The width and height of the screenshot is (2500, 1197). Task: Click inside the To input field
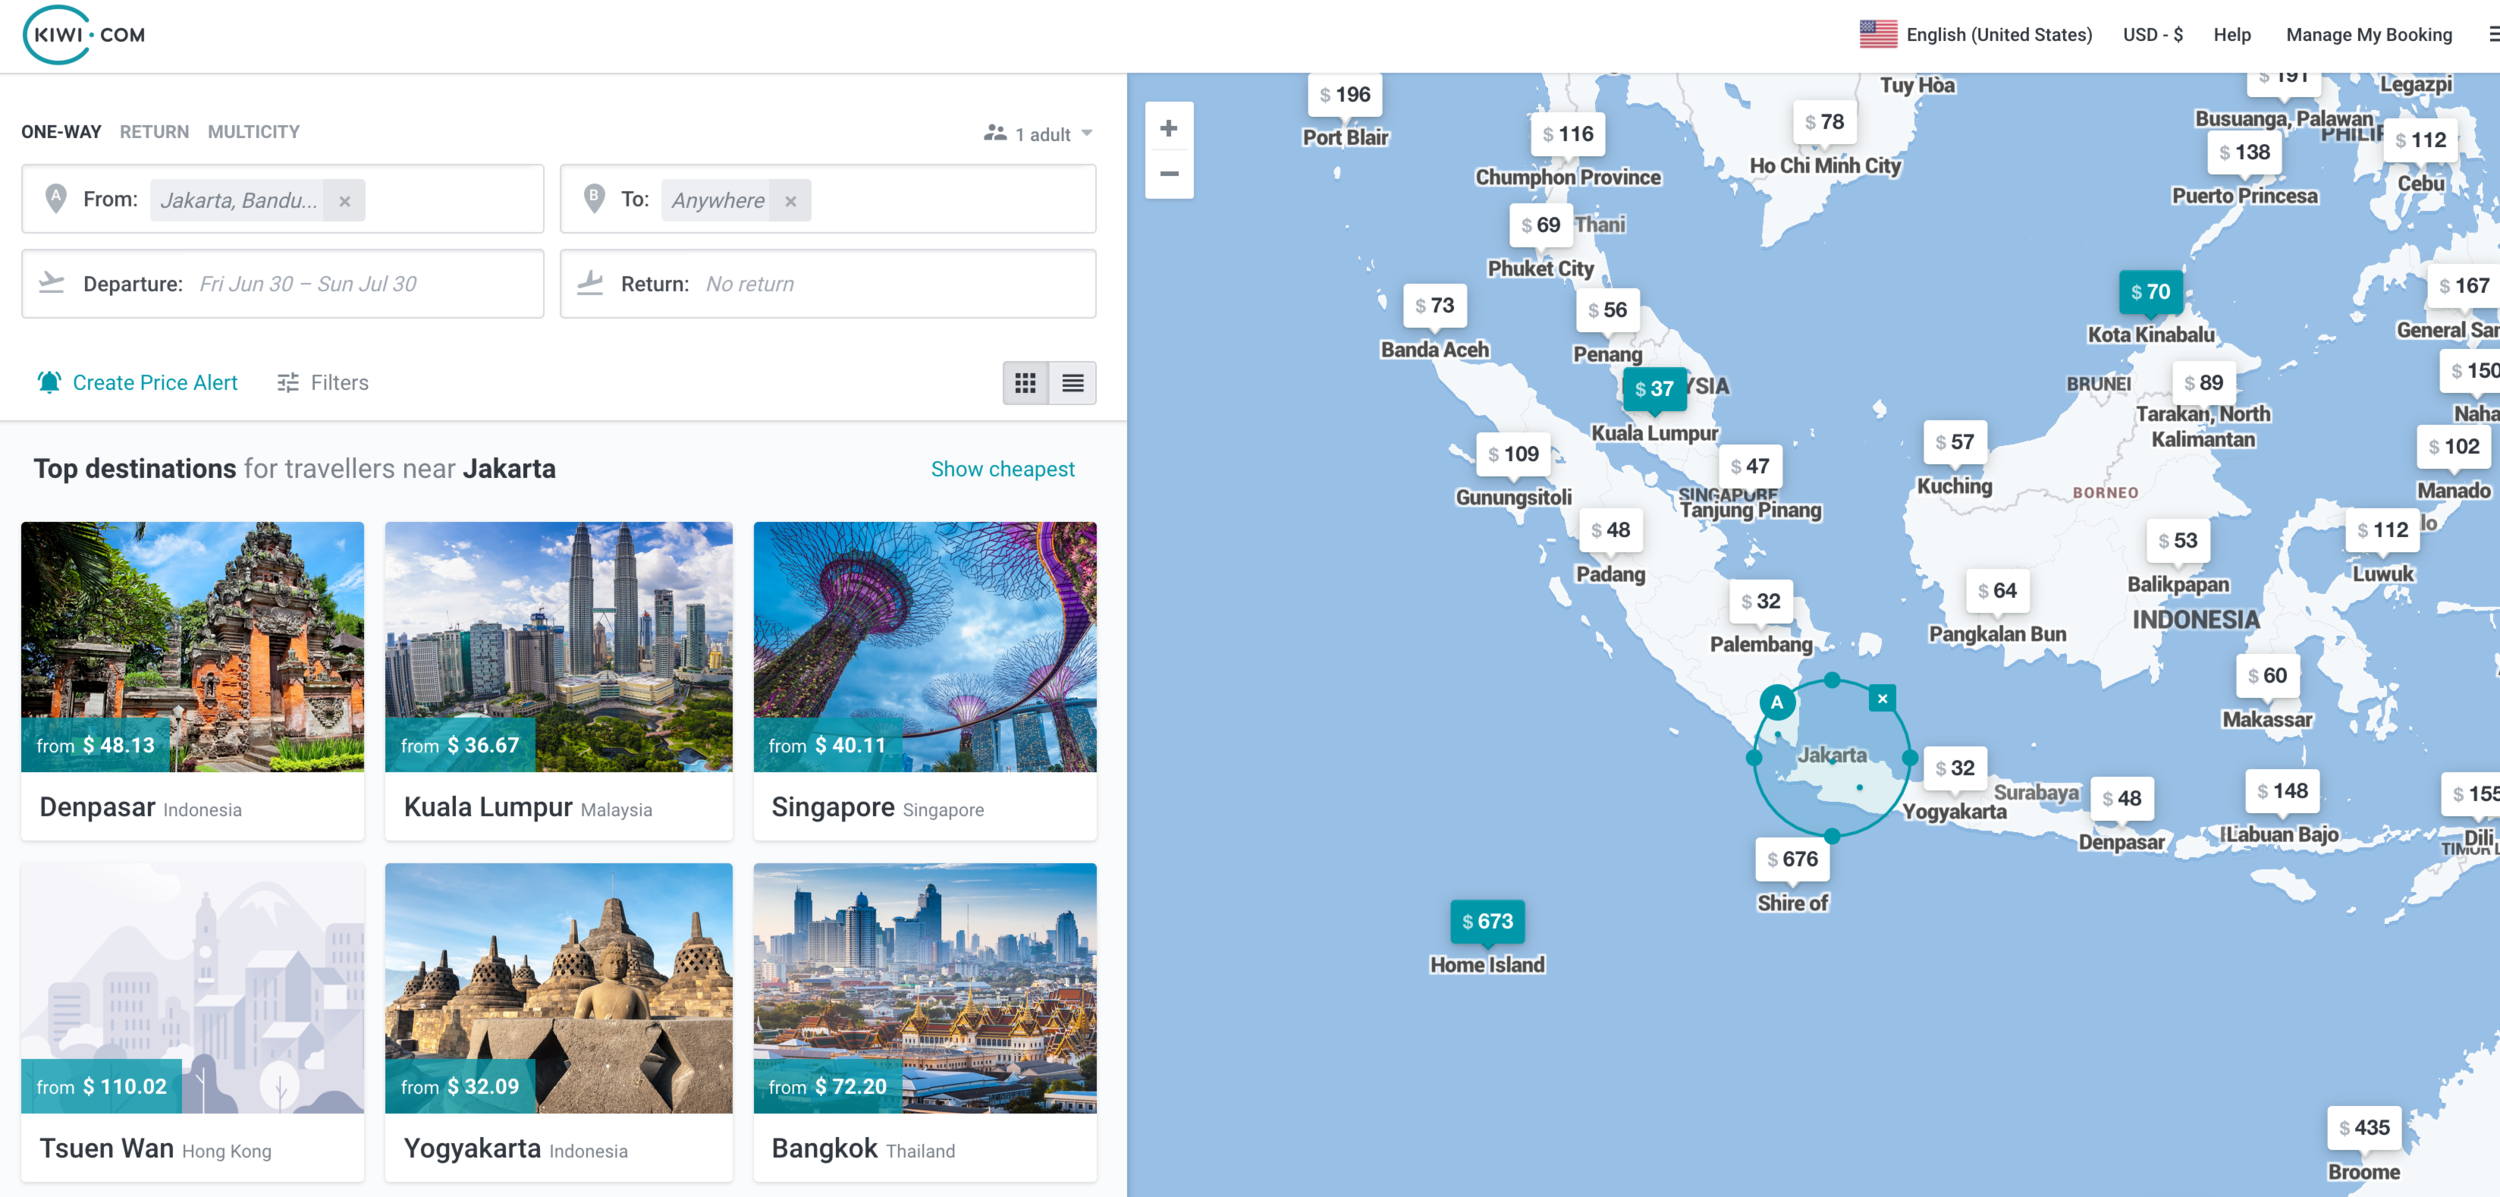click(x=828, y=199)
